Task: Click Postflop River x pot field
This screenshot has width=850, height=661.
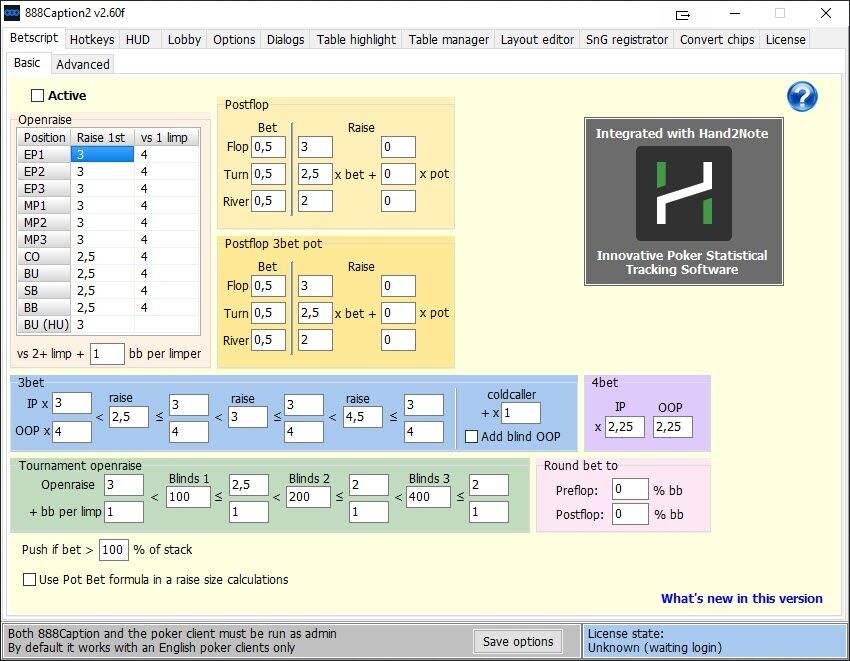Action: [x=398, y=201]
